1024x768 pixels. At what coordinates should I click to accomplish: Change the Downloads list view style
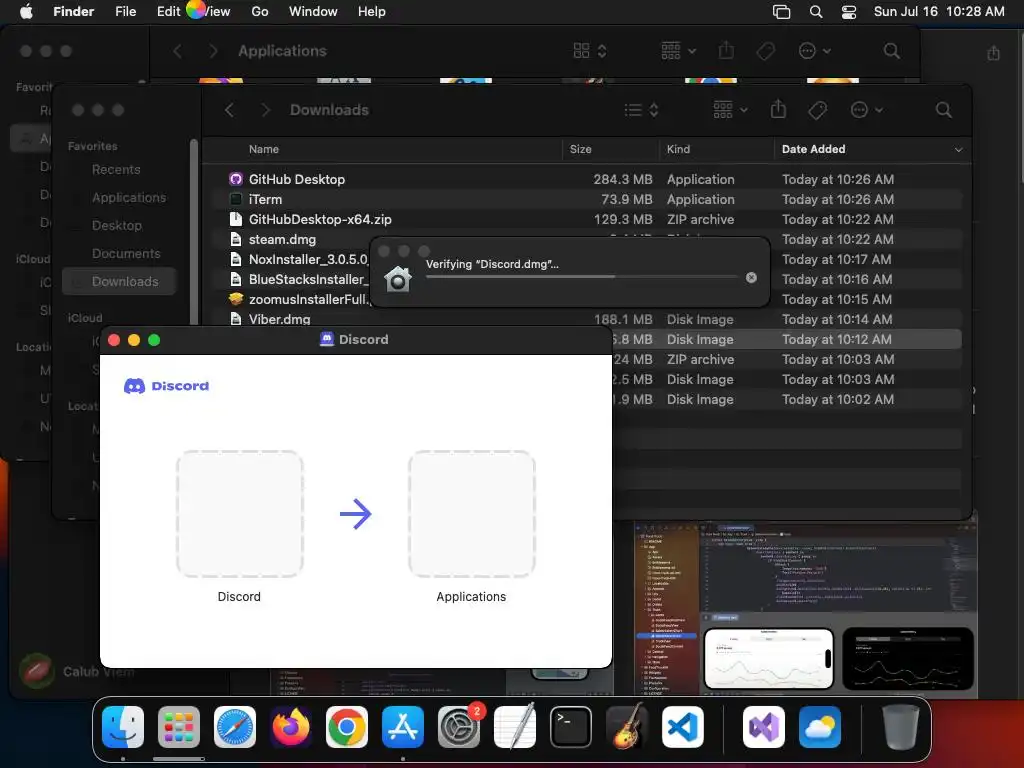[x=641, y=110]
